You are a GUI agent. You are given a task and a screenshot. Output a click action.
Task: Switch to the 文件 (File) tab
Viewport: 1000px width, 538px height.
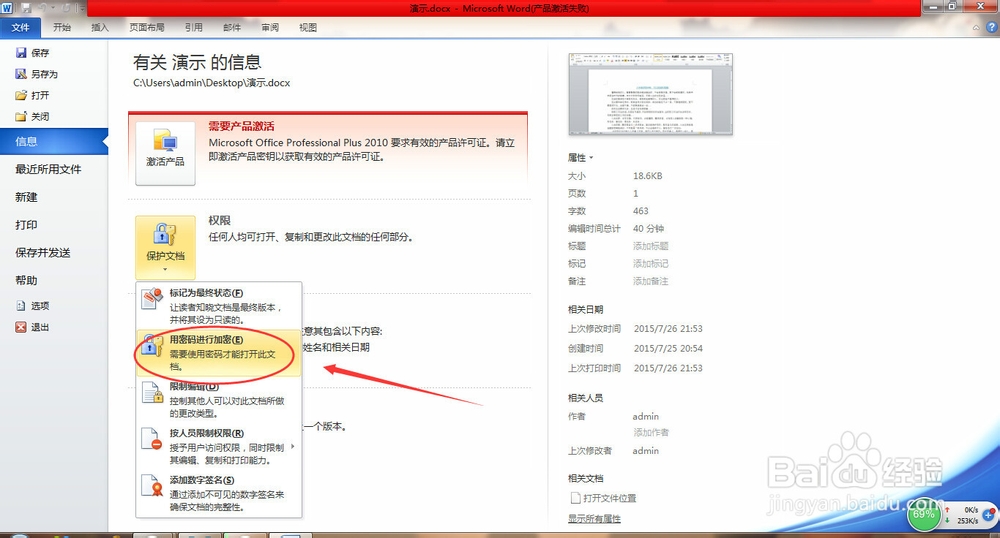(20, 27)
